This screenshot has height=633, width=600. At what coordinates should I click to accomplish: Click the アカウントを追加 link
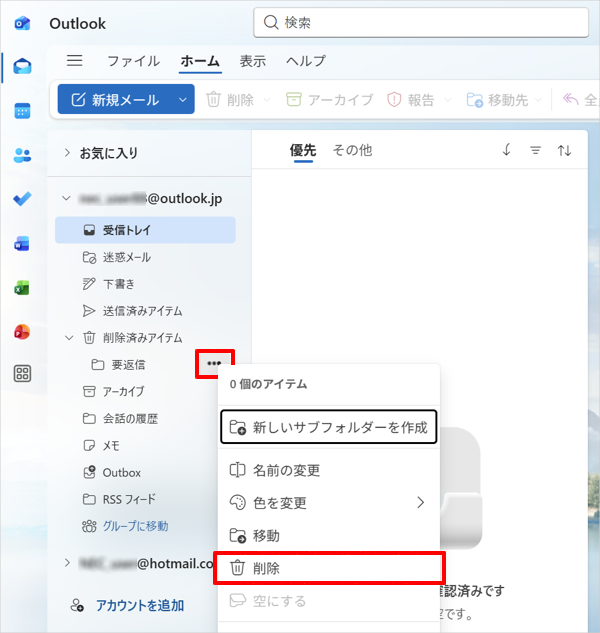[140, 606]
